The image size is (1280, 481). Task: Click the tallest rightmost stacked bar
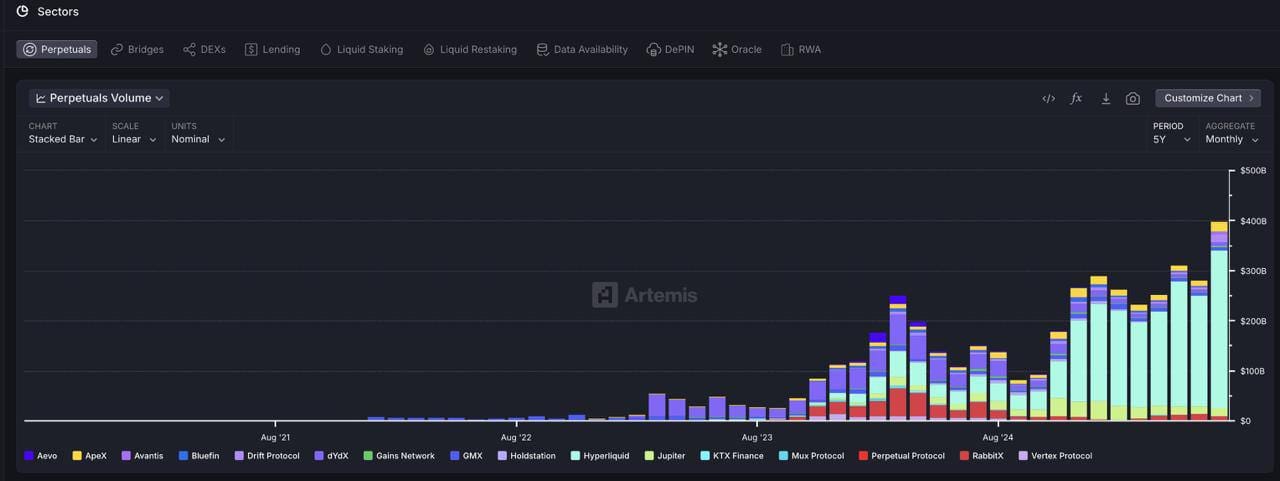tap(1219, 321)
